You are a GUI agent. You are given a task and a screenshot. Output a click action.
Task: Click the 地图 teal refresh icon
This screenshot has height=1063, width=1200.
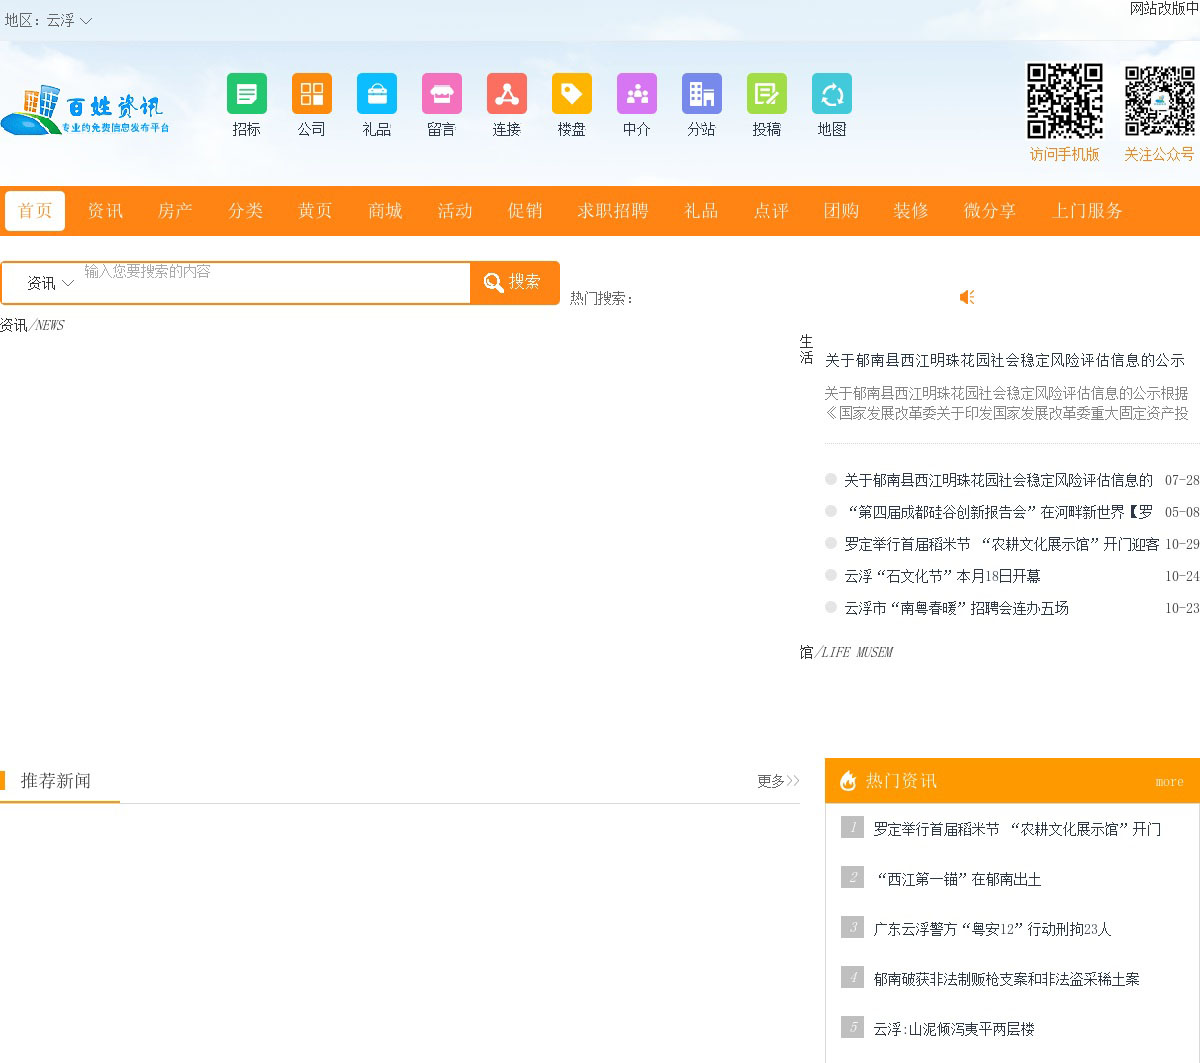tap(831, 94)
